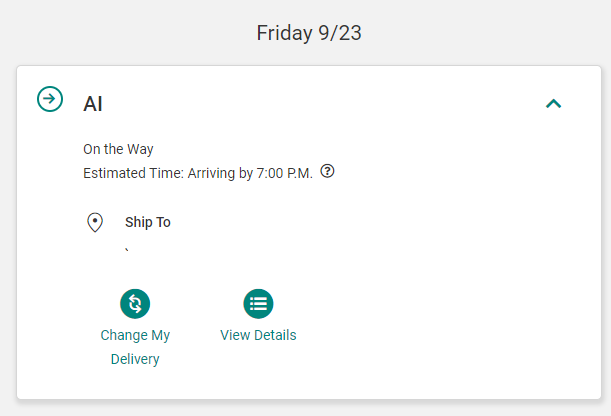Click the Friday 9/23 date heading
The image size is (611, 416).
[x=308, y=33]
